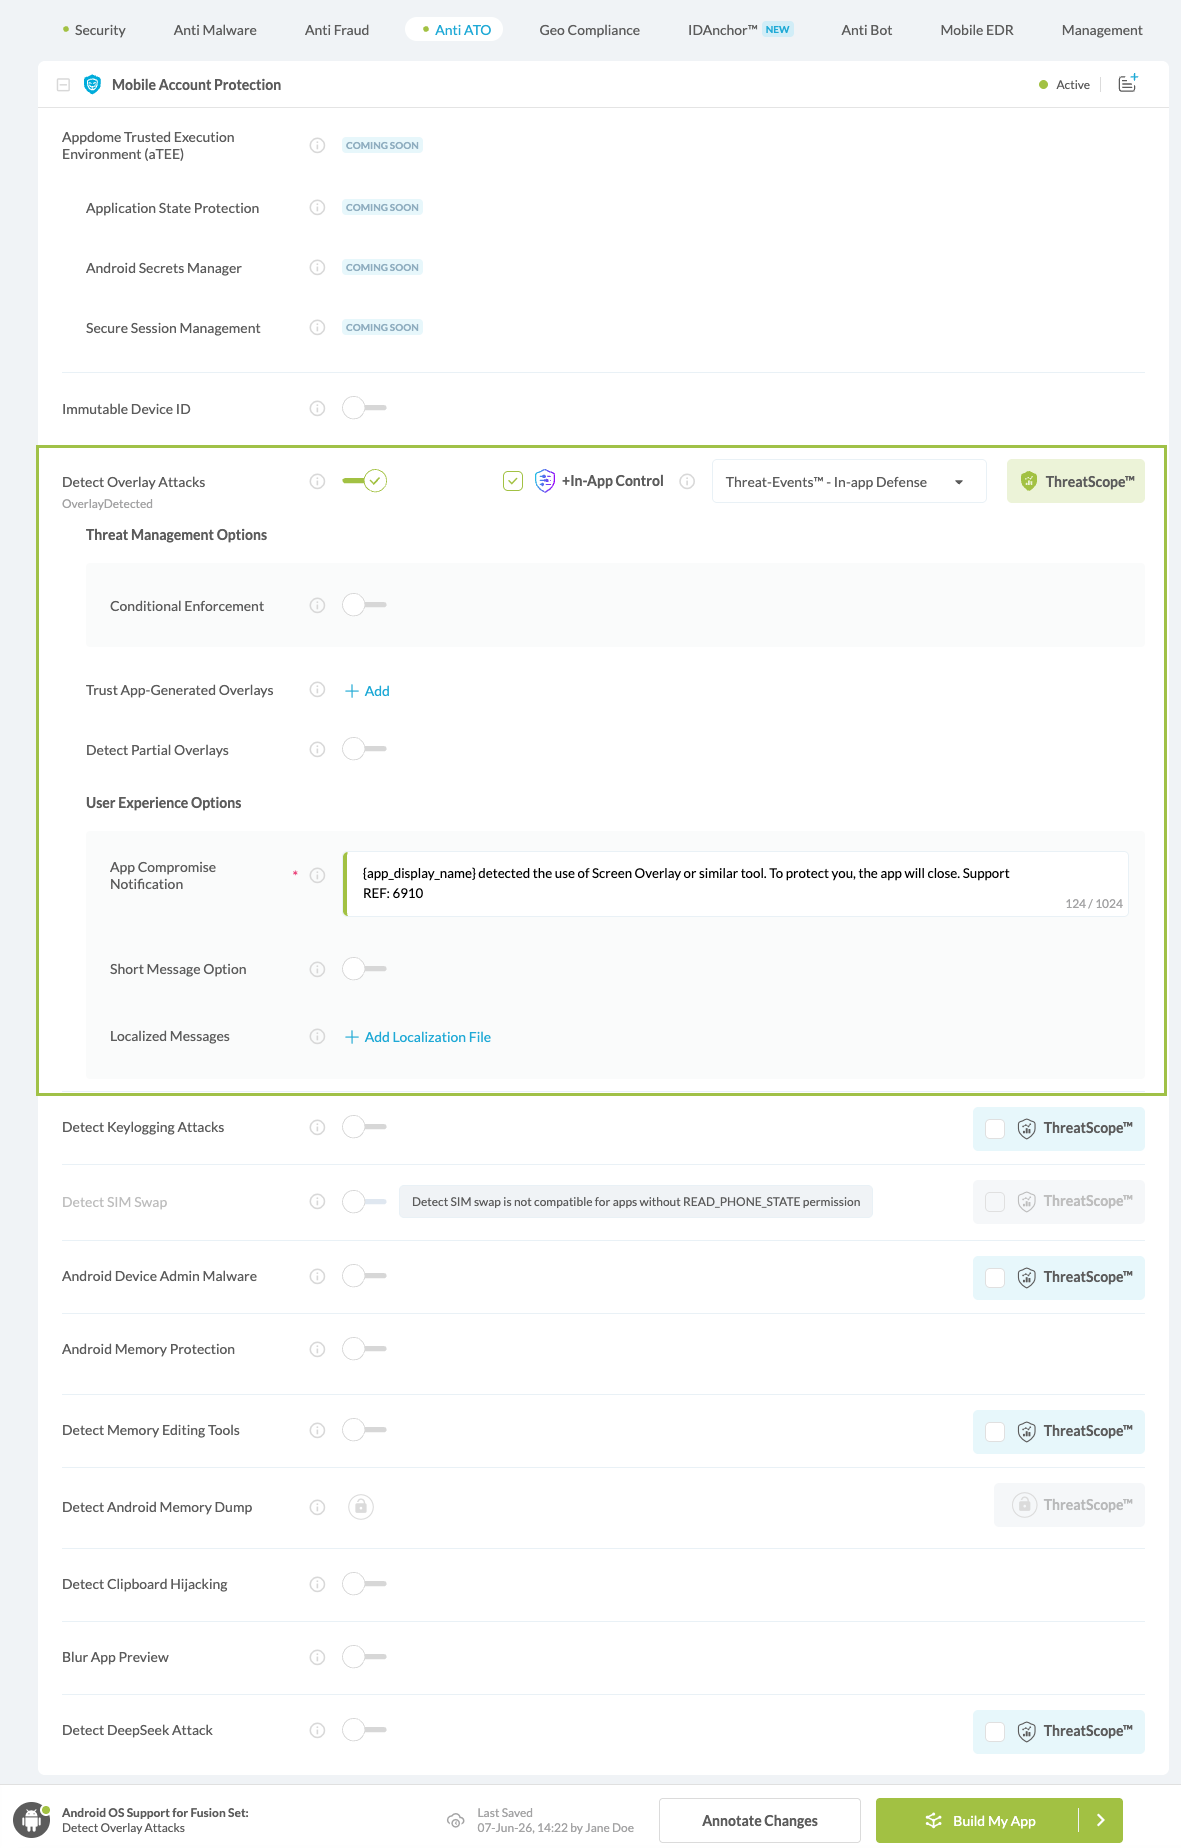Turn on Android Memory Protection

coord(364,1349)
